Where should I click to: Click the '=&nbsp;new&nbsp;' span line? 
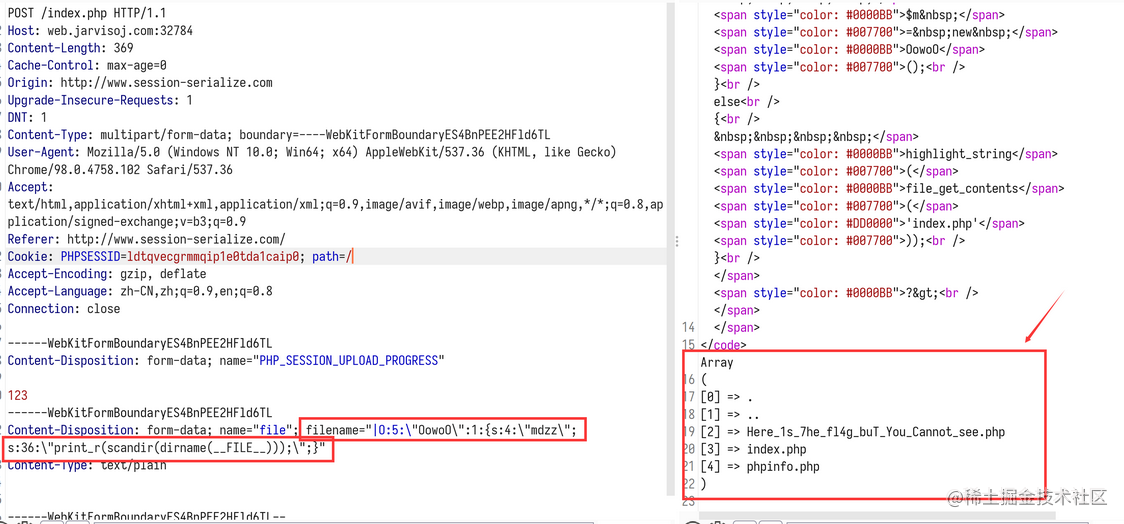click(x=885, y=32)
